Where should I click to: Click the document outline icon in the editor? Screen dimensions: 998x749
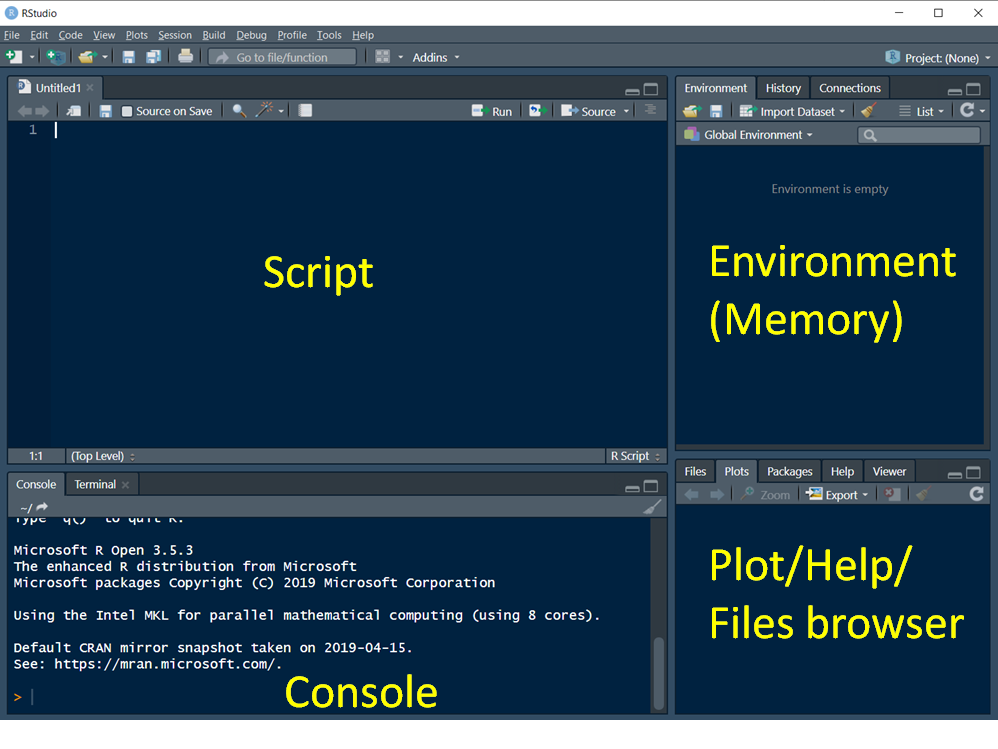pos(650,110)
